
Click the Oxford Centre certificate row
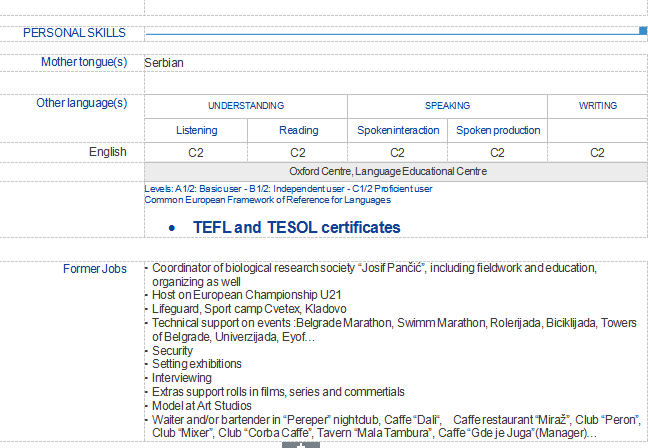point(396,171)
